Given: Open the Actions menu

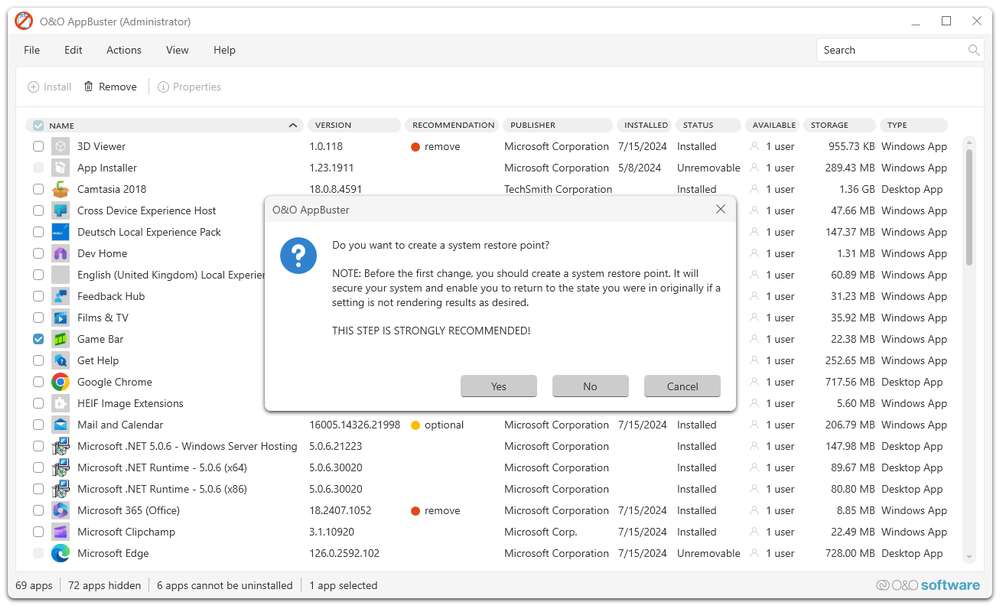Looking at the screenshot, I should point(124,50).
